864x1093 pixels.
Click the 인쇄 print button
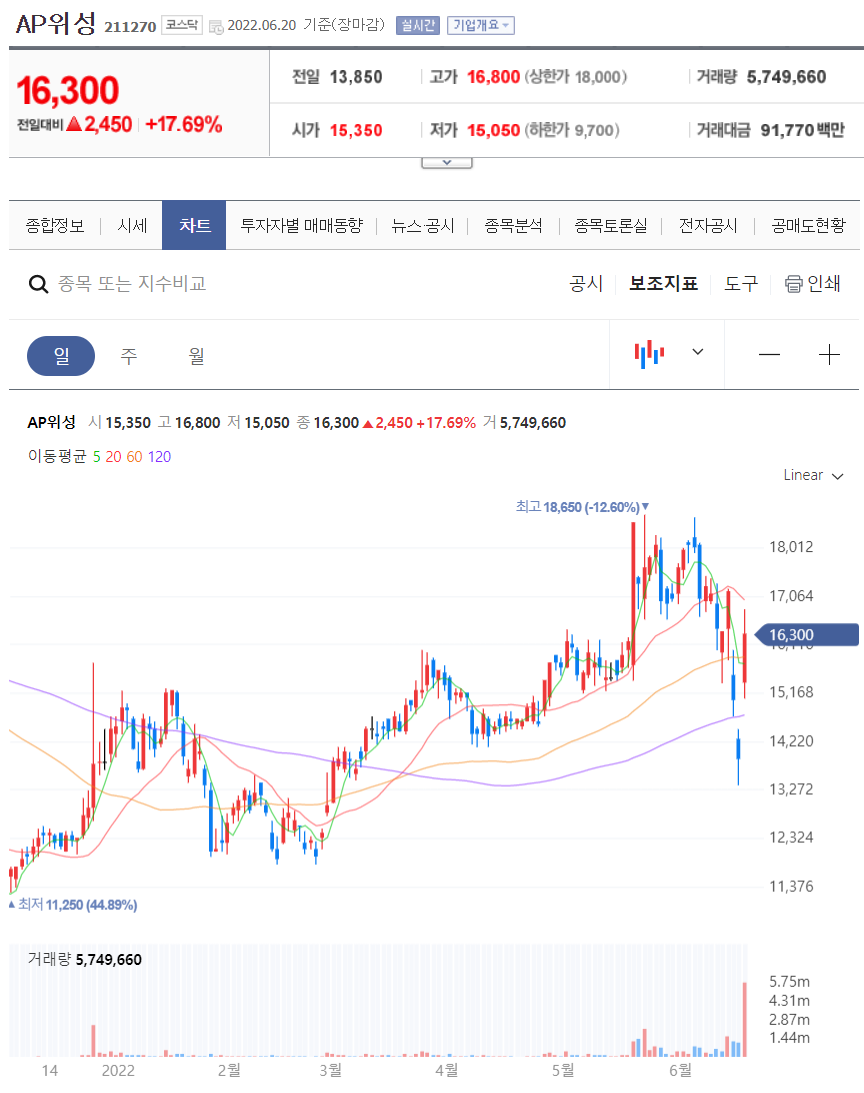tap(812, 284)
